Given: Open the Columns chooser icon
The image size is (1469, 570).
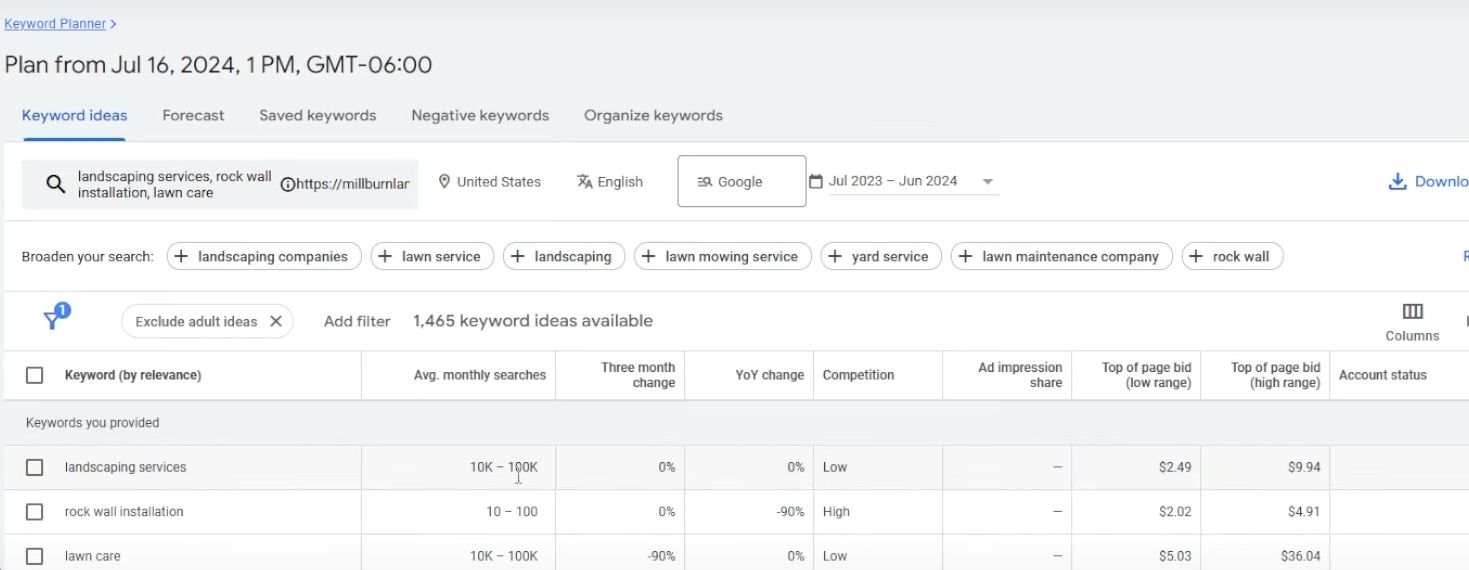Looking at the screenshot, I should tap(1412, 312).
